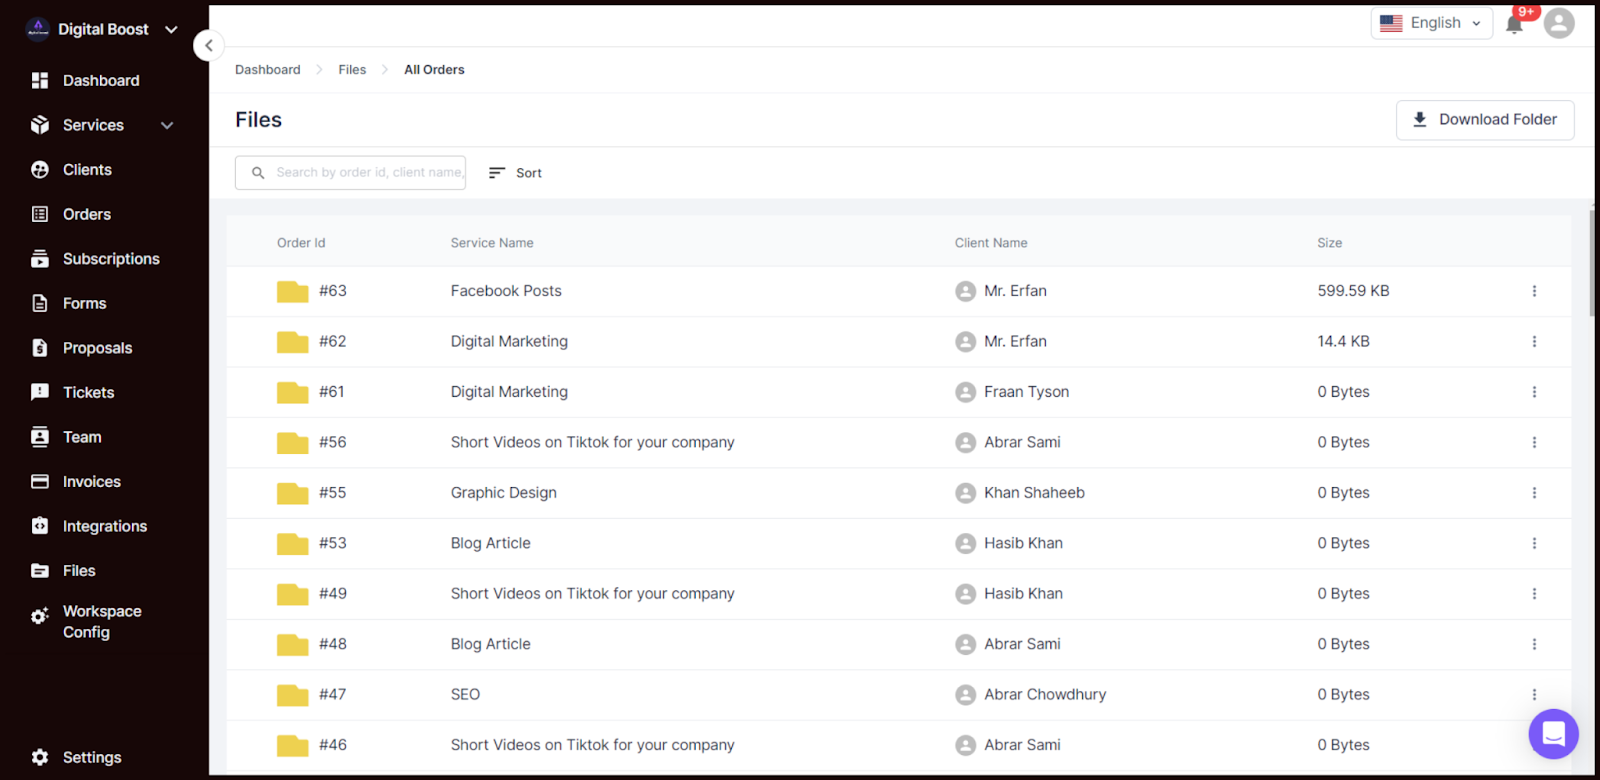Image resolution: width=1600 pixels, height=780 pixels.
Task: Open folder icon for order #56
Action: [292, 442]
